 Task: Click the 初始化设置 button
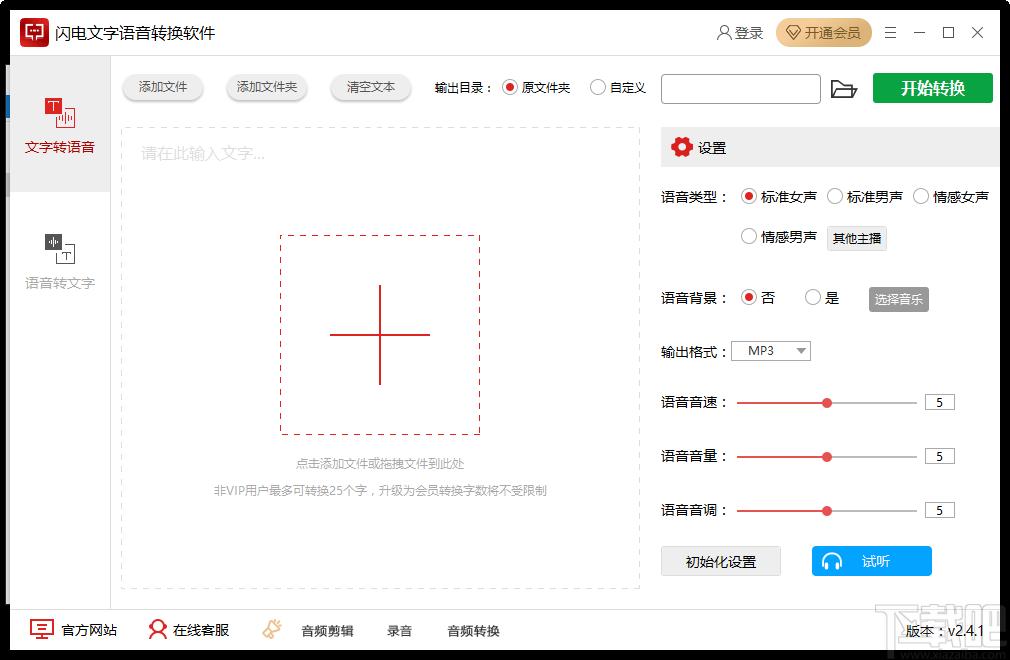(x=721, y=561)
